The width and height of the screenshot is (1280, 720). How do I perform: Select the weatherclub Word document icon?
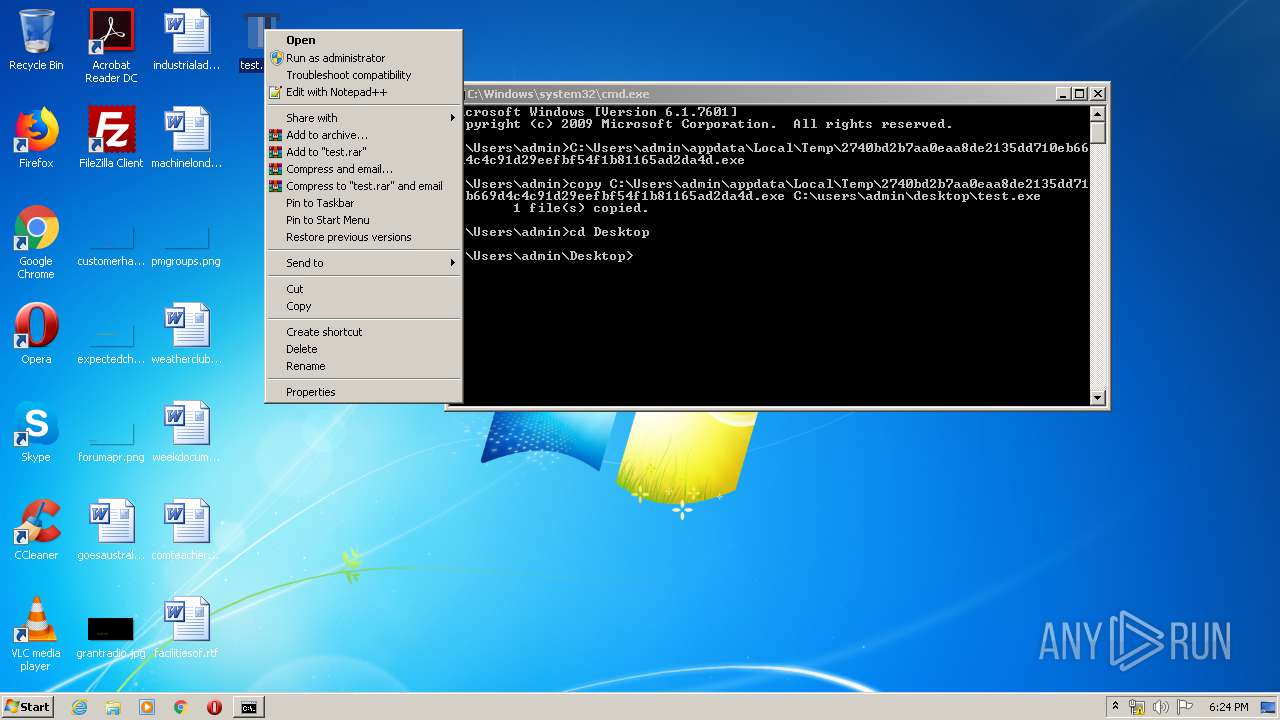pyautogui.click(x=186, y=334)
